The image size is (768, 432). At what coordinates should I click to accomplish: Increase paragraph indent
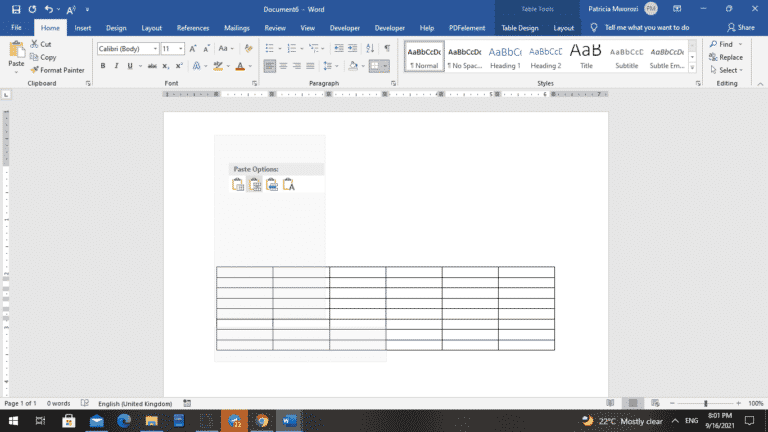tap(352, 48)
